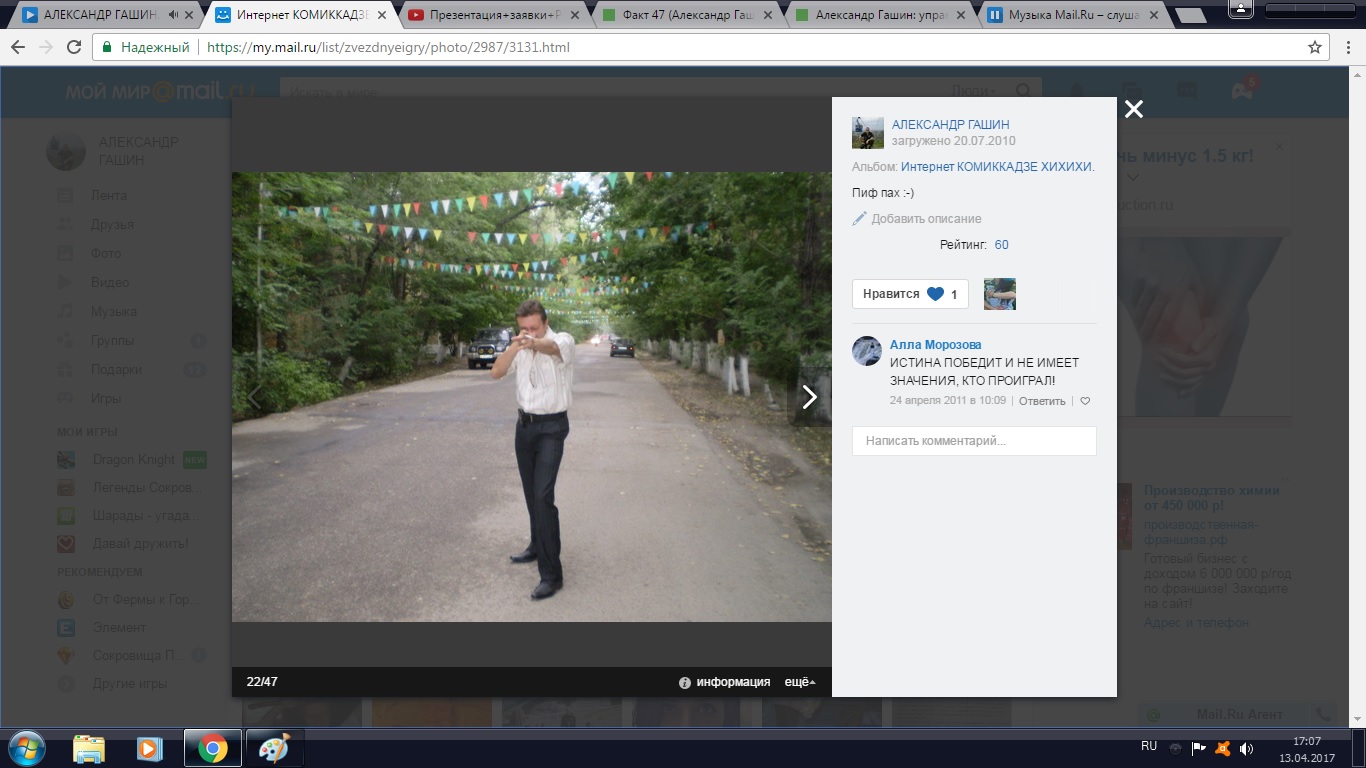Open Подарки in the left sidebar
The width and height of the screenshot is (1366, 768).
[x=116, y=369]
